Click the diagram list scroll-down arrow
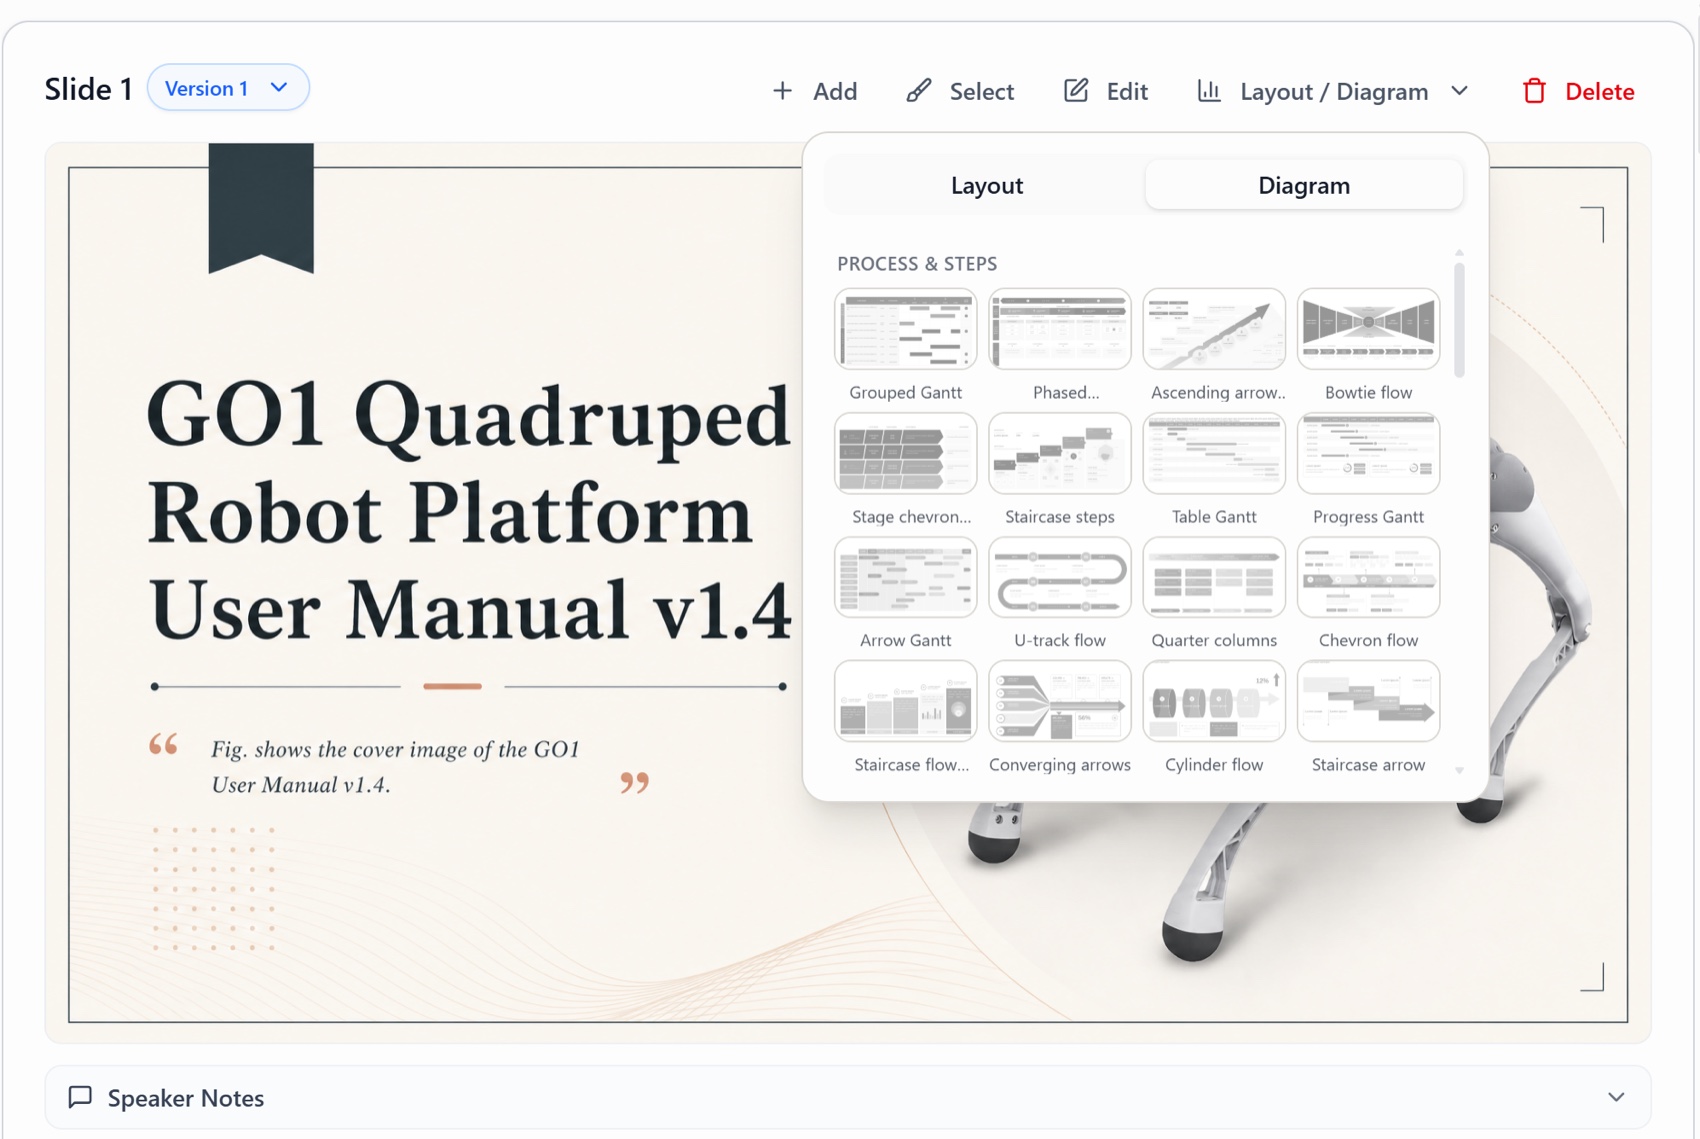Screen dimensions: 1700x1139 tap(1459, 770)
